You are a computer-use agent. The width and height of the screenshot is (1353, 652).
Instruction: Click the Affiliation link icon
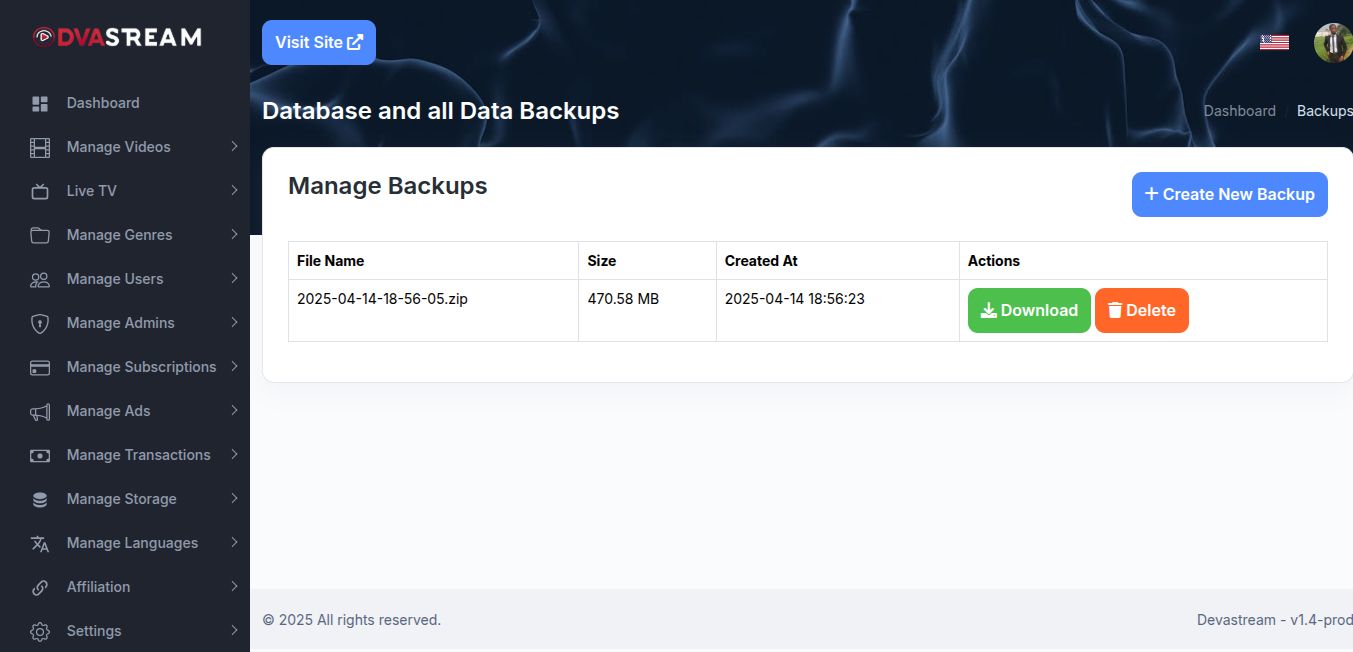[x=40, y=587]
